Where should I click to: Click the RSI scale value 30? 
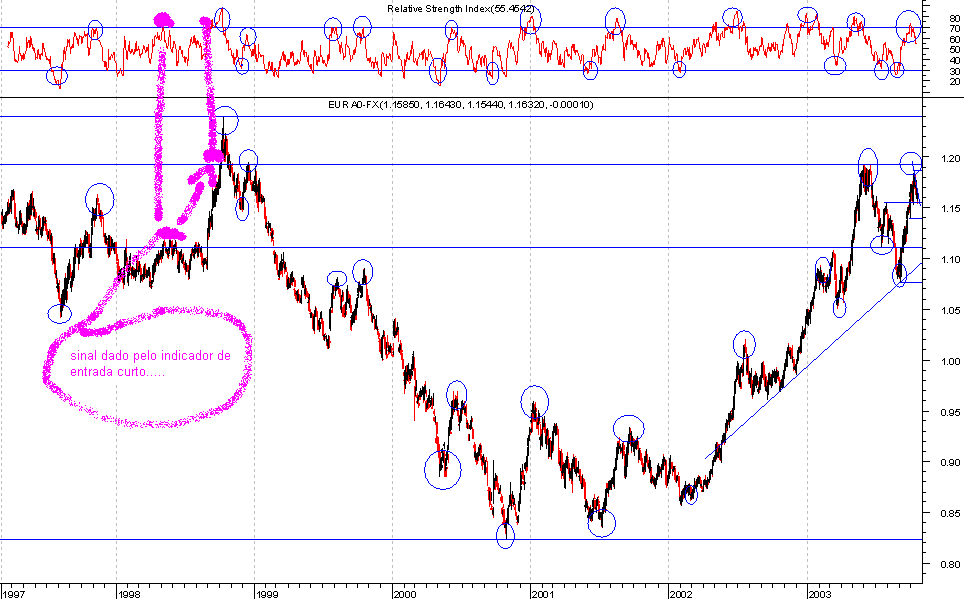click(955, 71)
